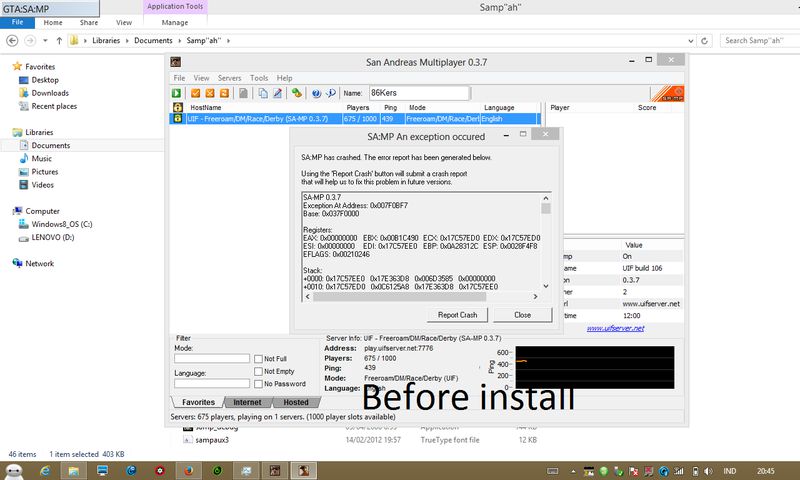Open the SA-MP File menu

(x=179, y=78)
